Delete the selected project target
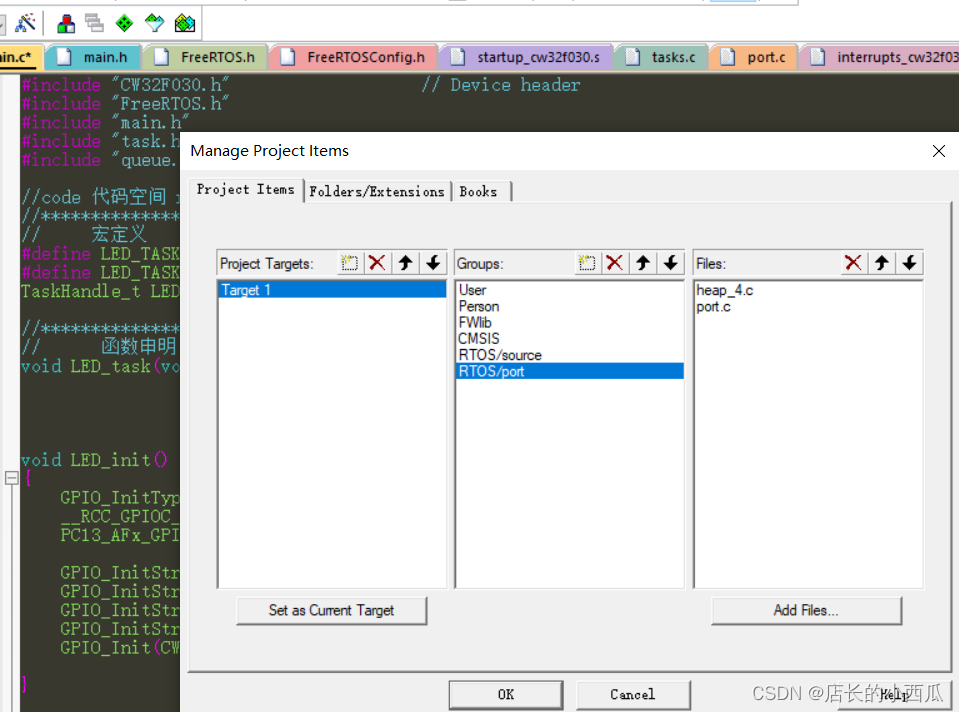Viewport: 959px width, 712px height. (377, 263)
